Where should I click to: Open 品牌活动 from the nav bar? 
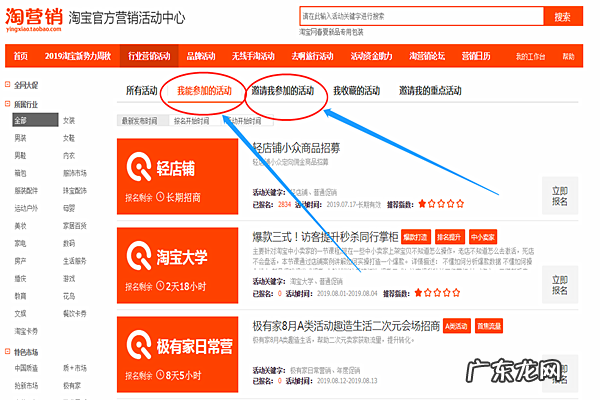coord(201,56)
